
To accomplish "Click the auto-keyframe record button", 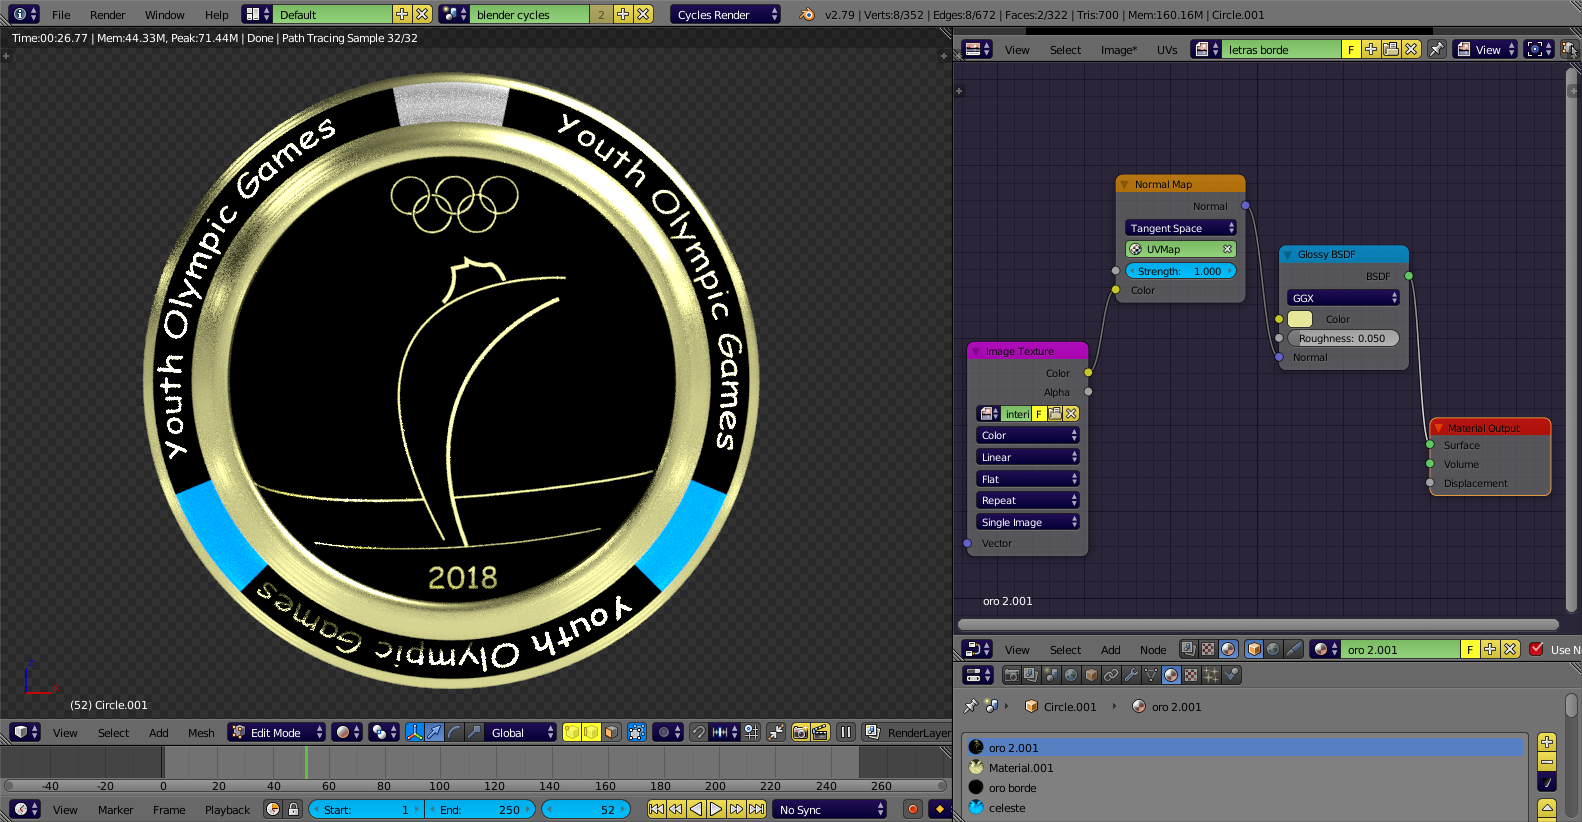I will [912, 809].
